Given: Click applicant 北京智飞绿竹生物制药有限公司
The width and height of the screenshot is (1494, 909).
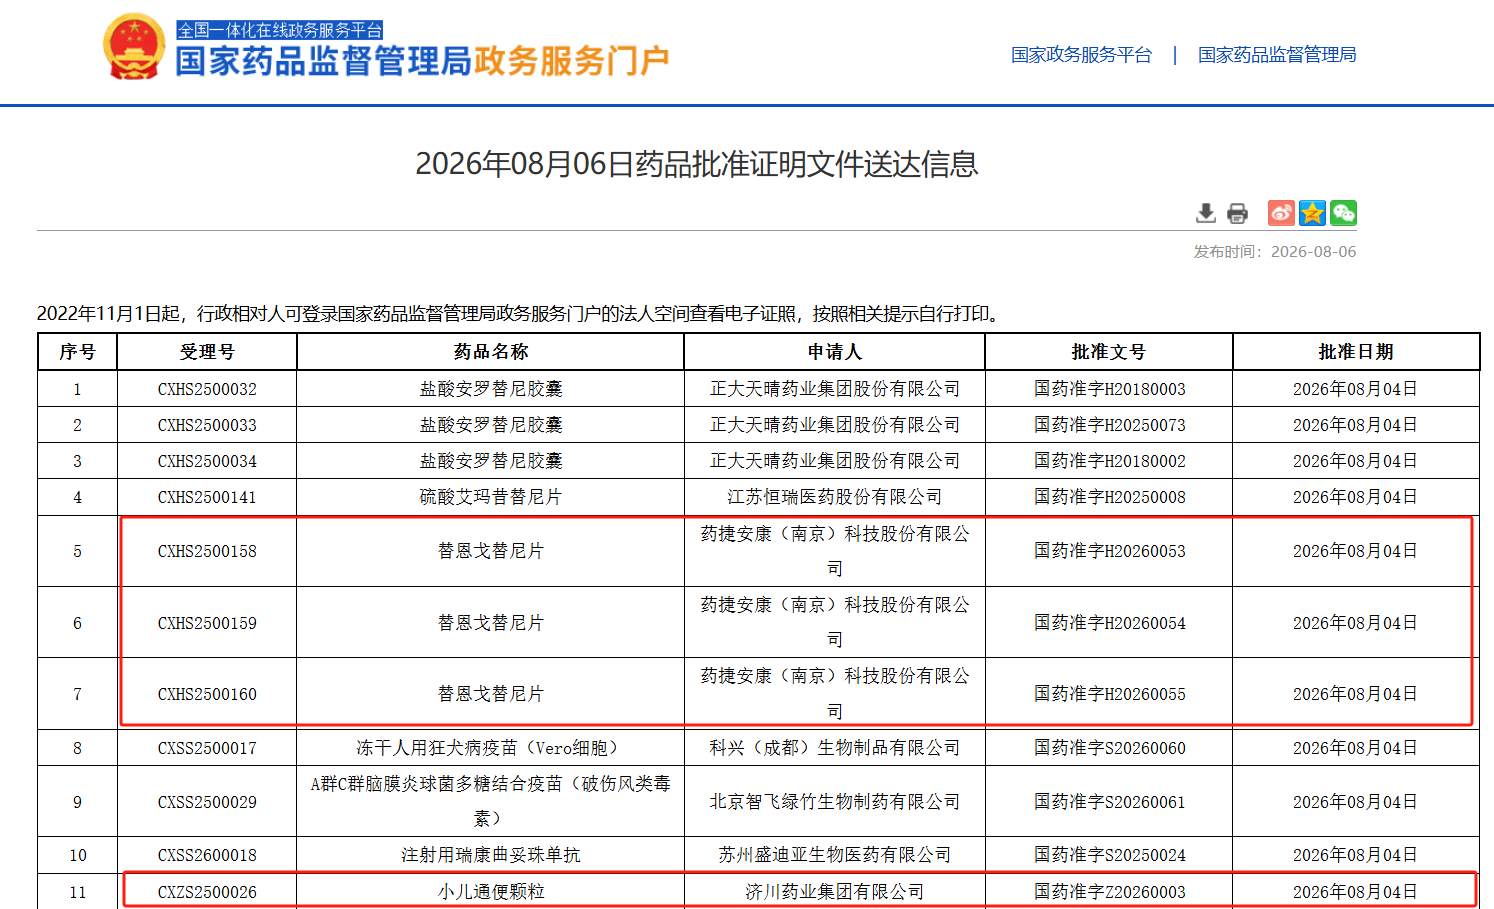Looking at the screenshot, I should [834, 802].
